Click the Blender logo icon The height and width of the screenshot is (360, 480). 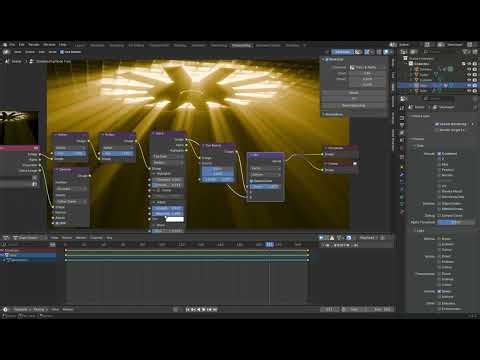click(5, 44)
